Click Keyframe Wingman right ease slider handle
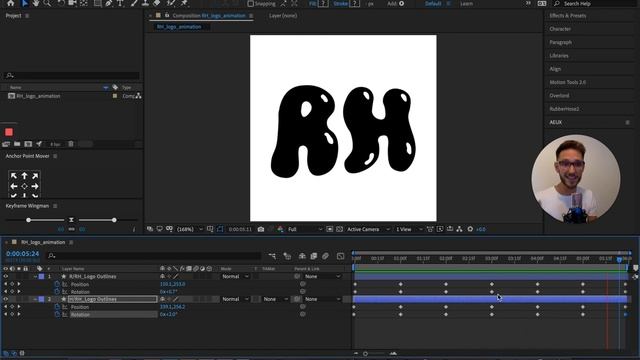 tap(114, 220)
